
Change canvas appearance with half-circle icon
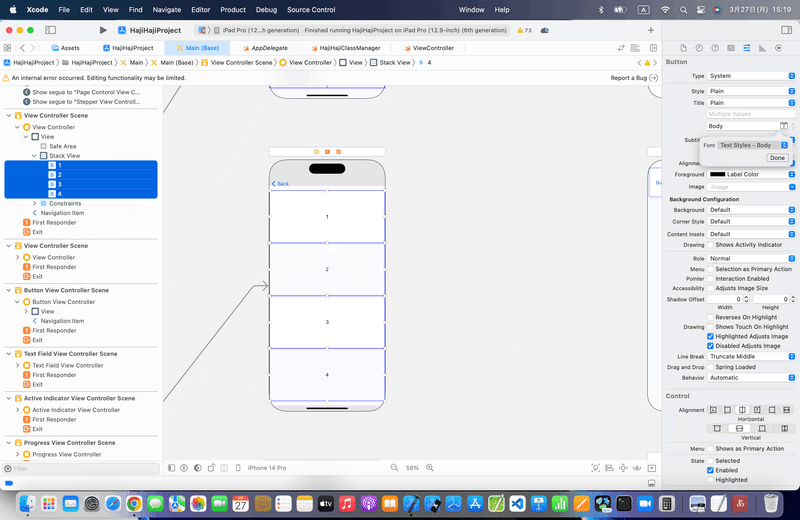click(x=197, y=467)
